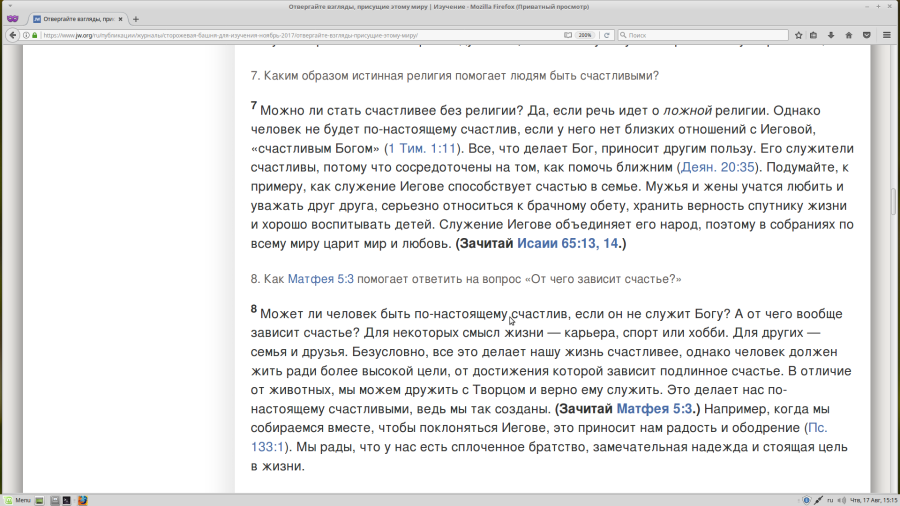This screenshot has height=506, width=900.
Task: Click the private browsing mask icon
Action: tap(12, 19)
